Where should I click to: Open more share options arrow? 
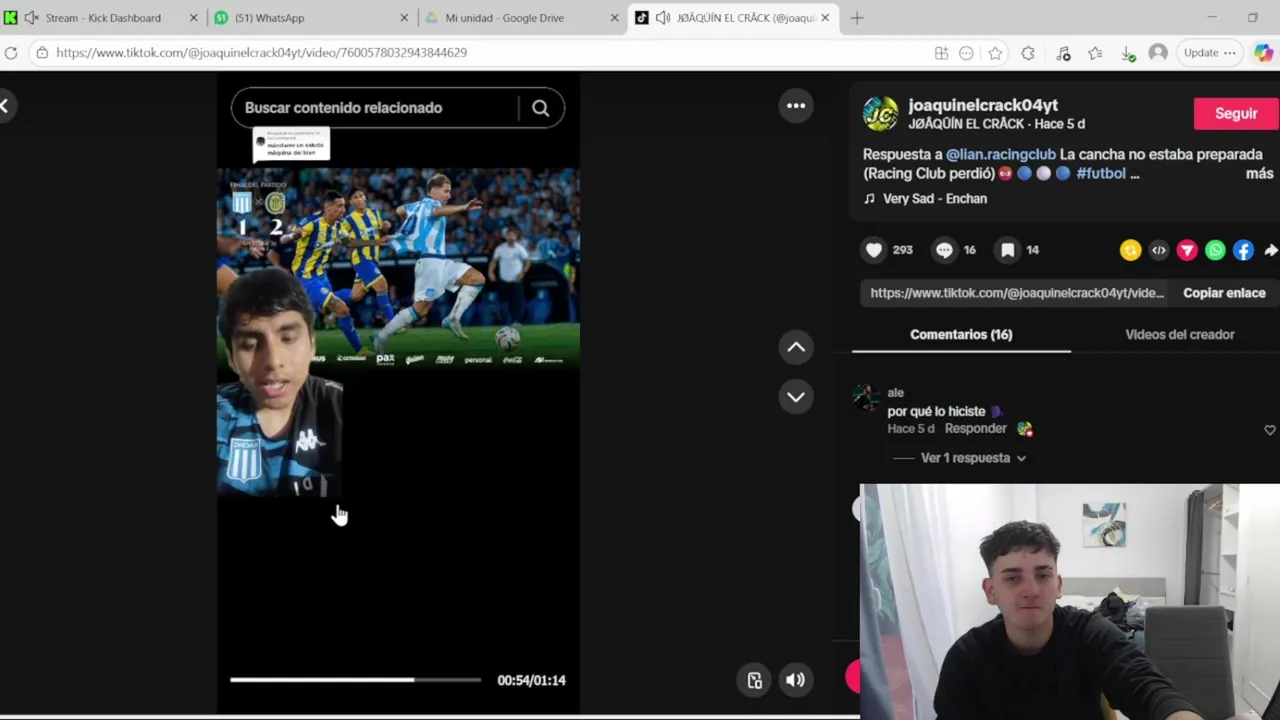1271,251
